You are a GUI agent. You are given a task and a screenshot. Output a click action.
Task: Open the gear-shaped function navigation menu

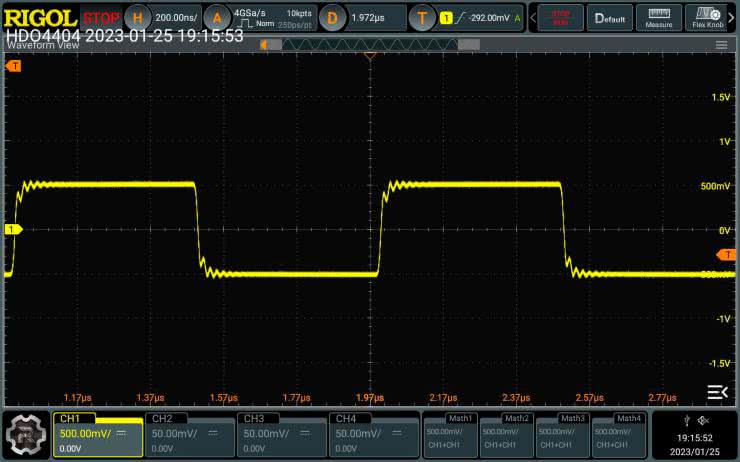click(26, 433)
